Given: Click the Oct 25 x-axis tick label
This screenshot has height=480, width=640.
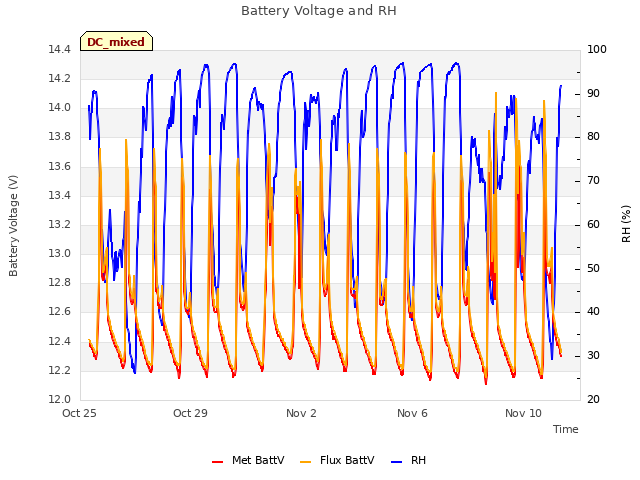Looking at the screenshot, I should click(79, 413).
